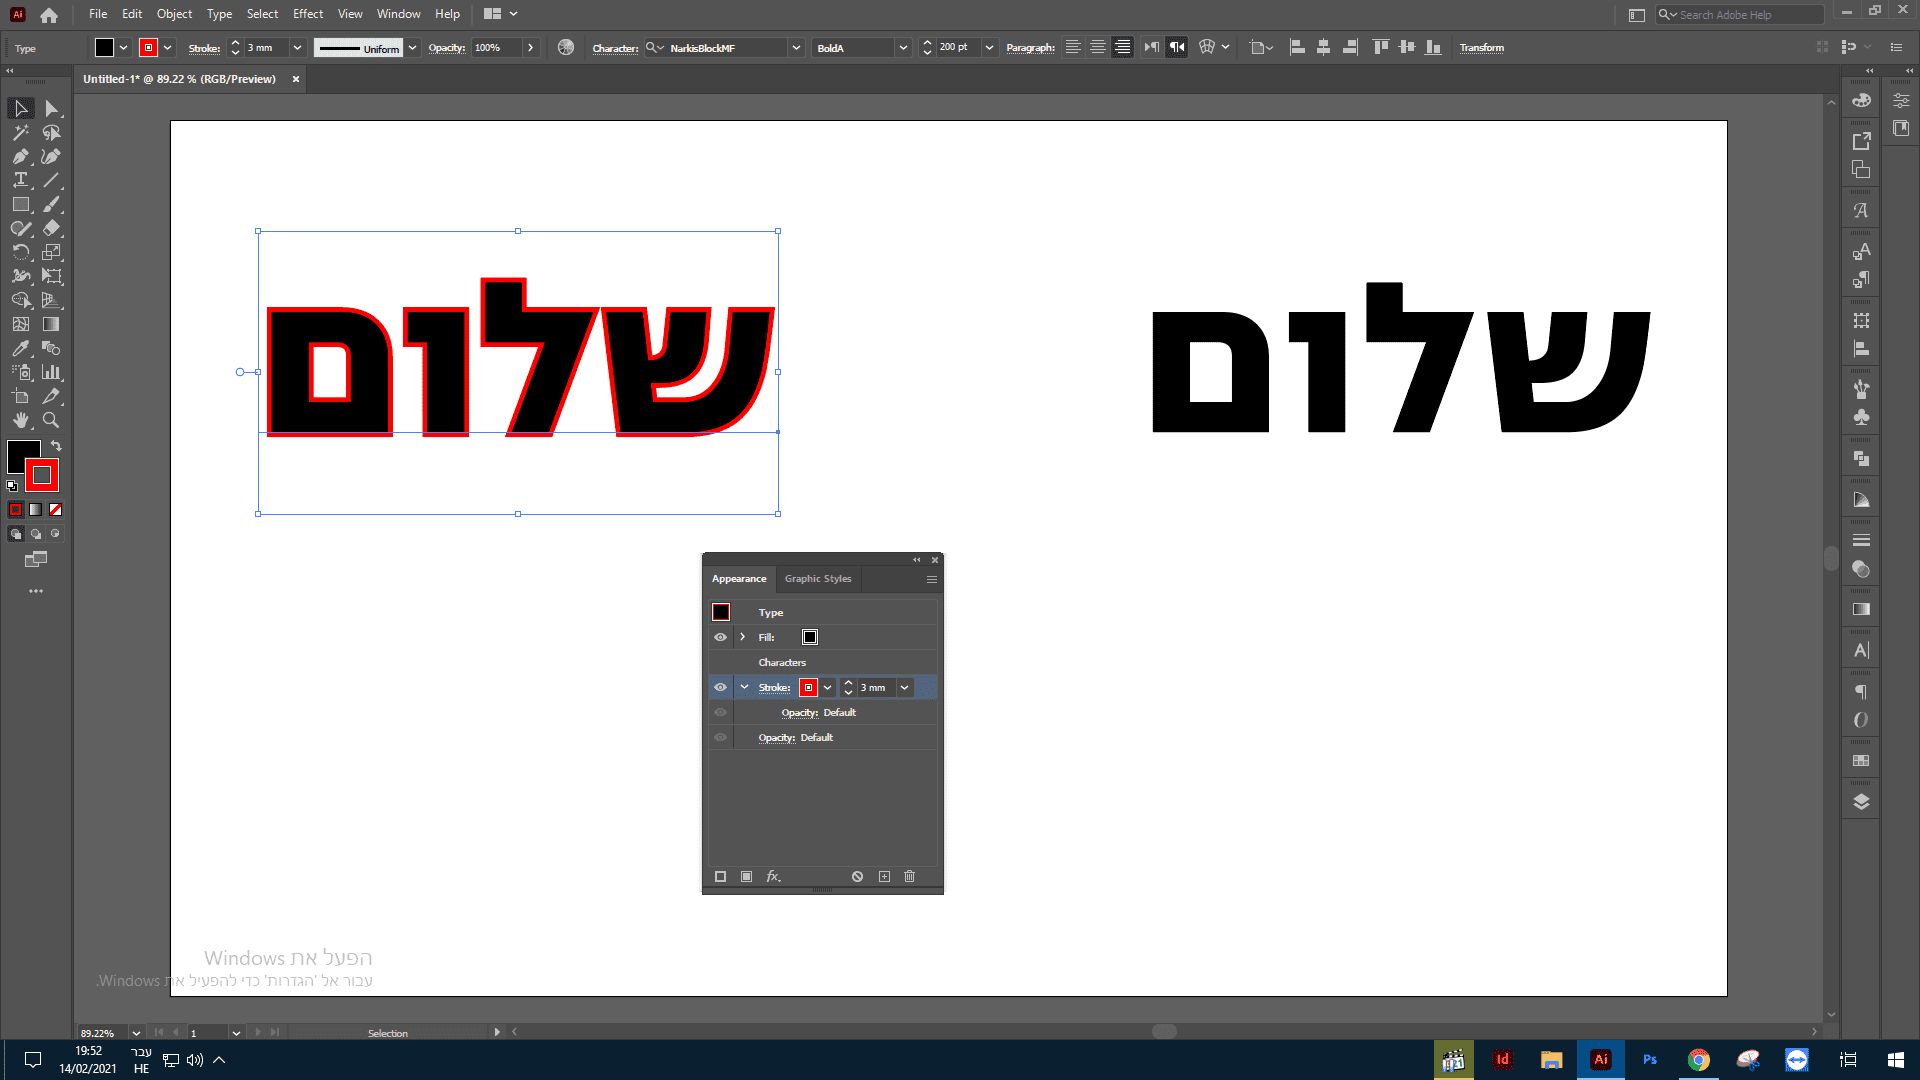Switch to the Graphic Styles tab
Screen dimensions: 1920x1080
click(x=818, y=579)
